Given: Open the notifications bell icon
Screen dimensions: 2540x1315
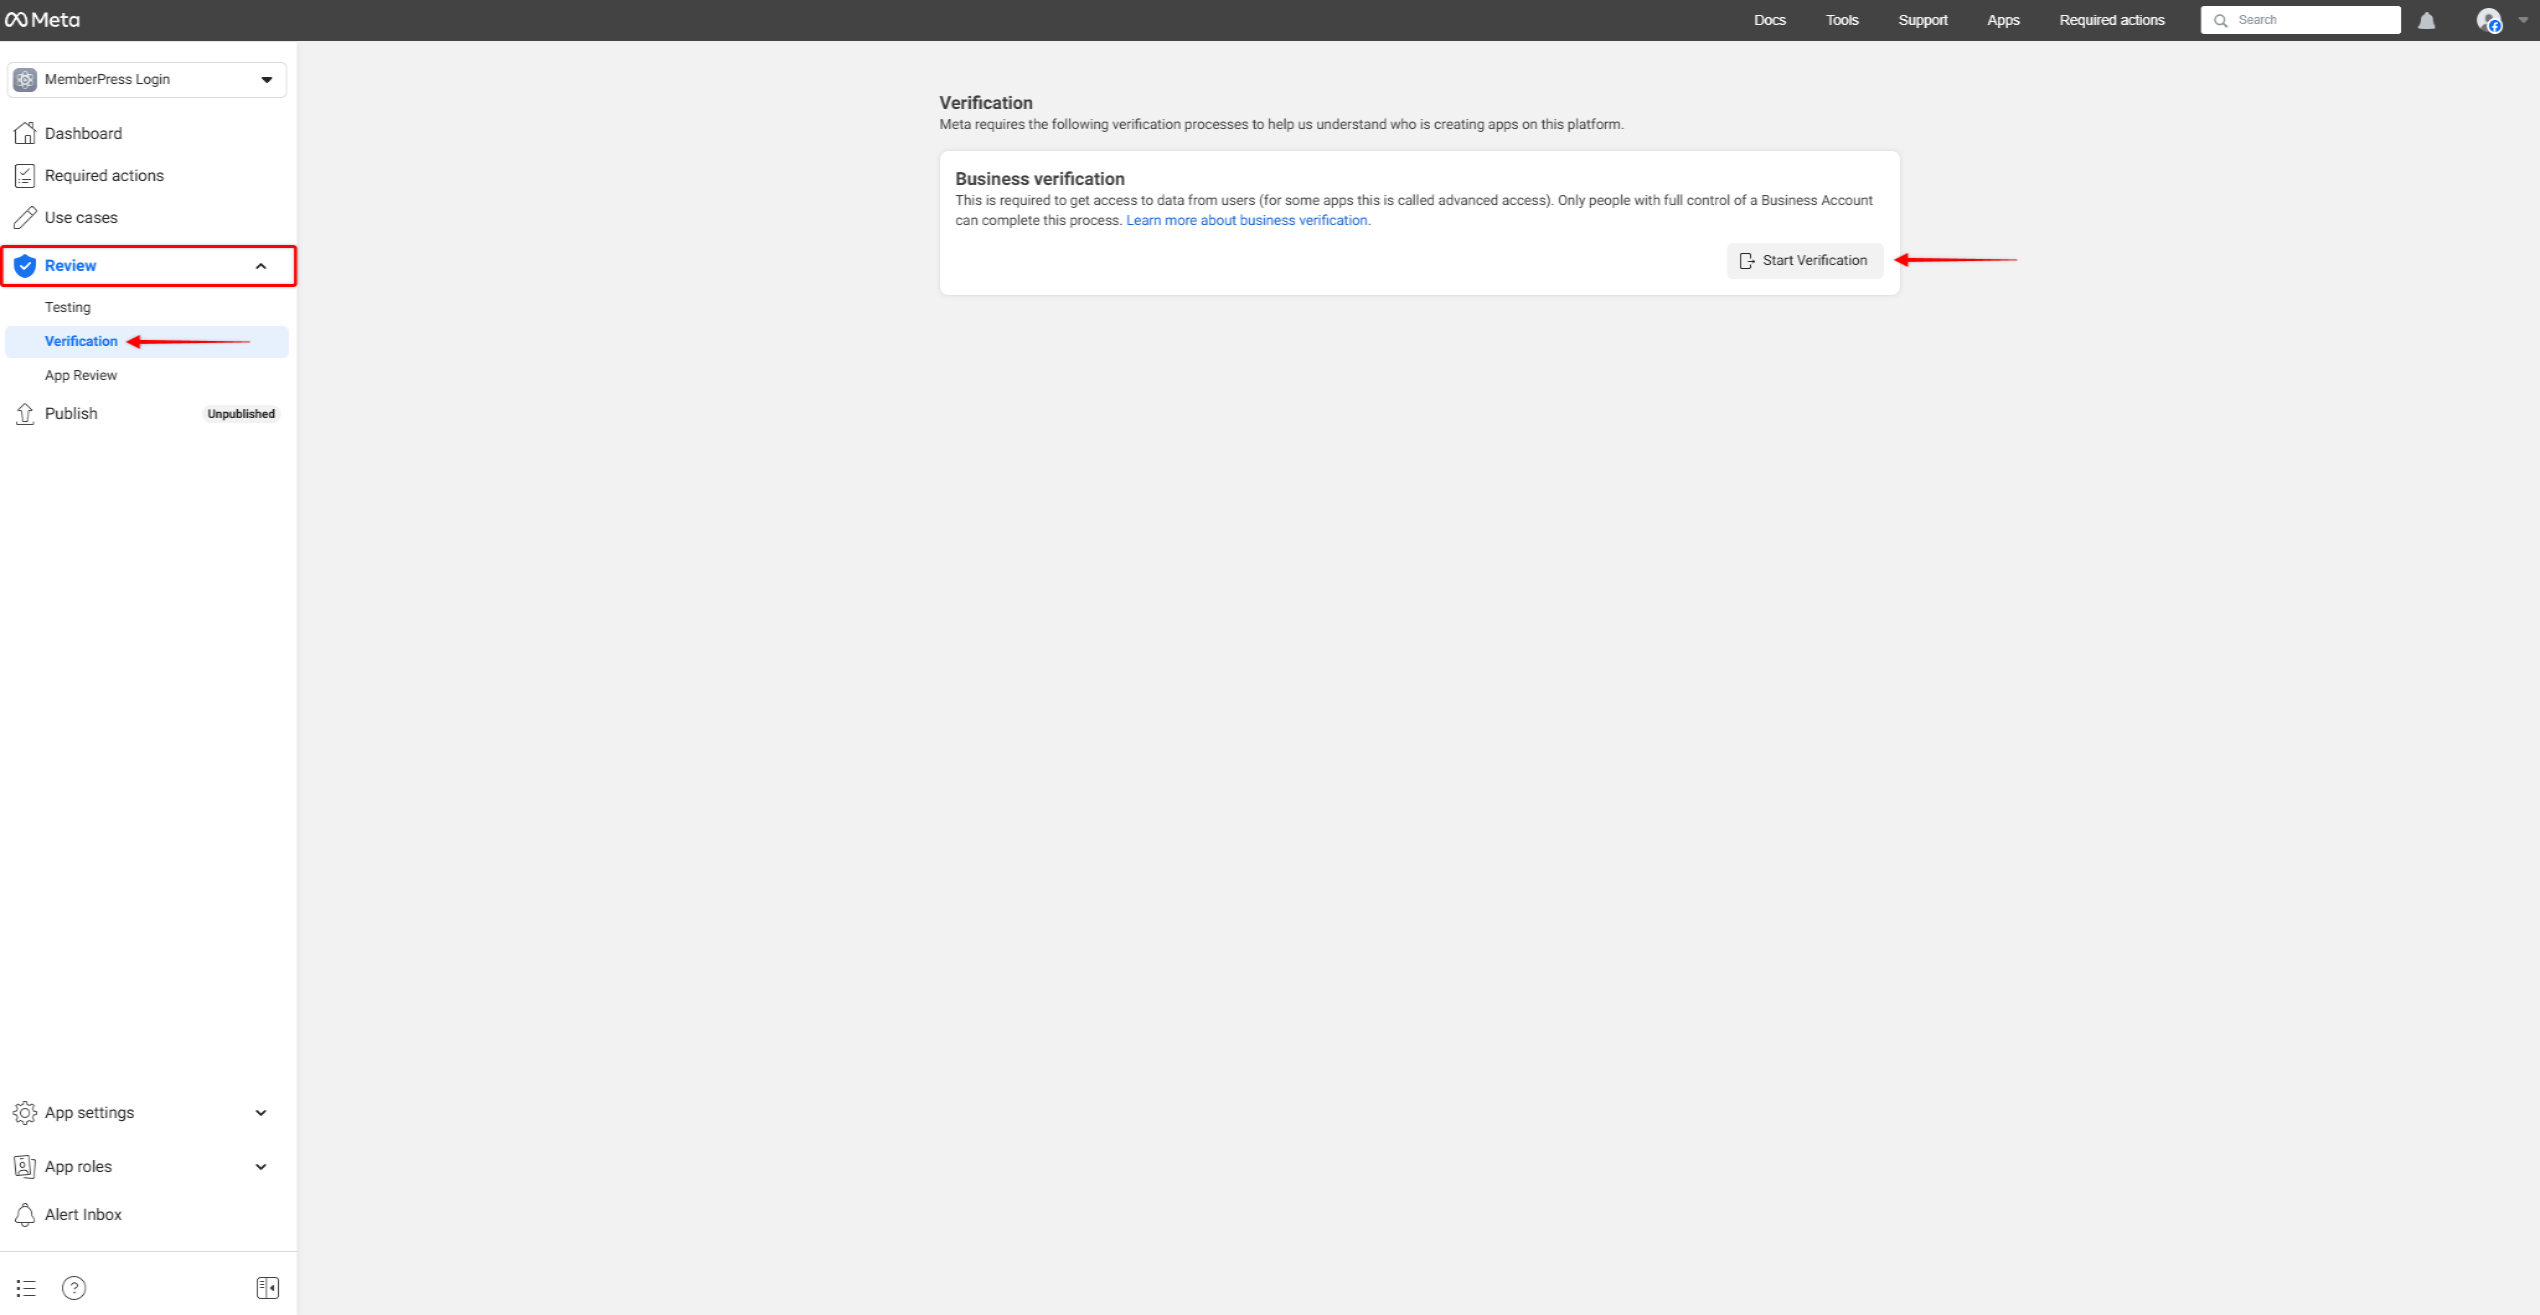Looking at the screenshot, I should (2426, 21).
